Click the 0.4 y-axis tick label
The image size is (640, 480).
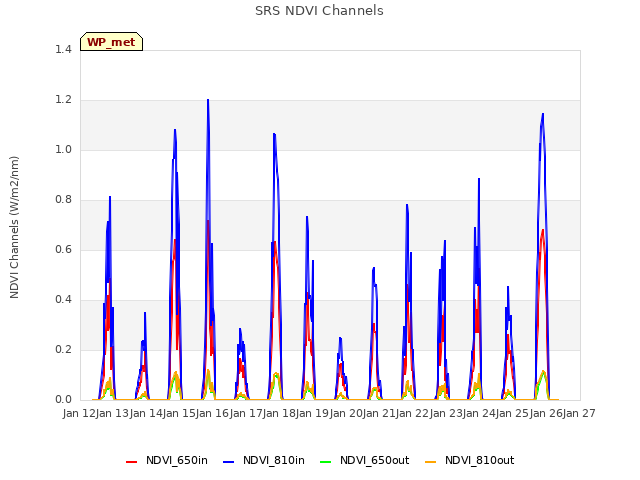coord(63,300)
